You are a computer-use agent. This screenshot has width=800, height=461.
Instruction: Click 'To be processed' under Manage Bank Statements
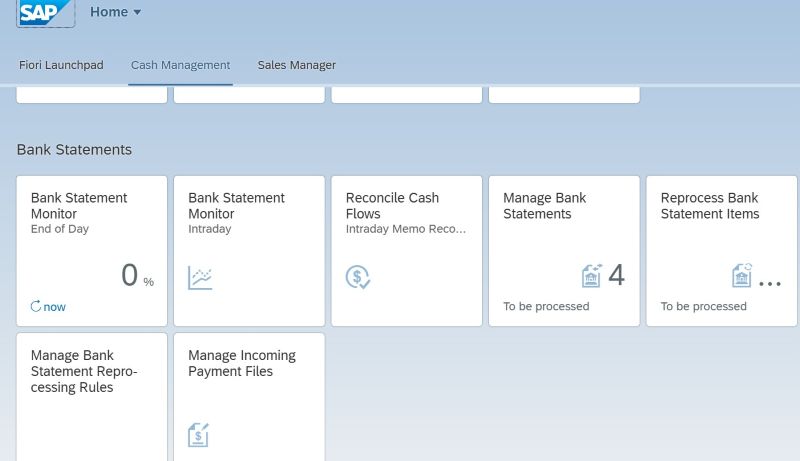click(x=546, y=306)
